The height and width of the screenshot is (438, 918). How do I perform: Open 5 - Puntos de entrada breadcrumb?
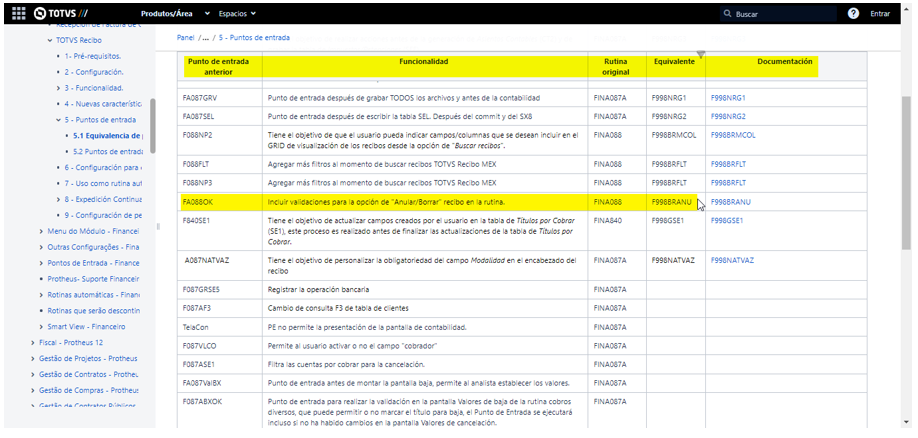pyautogui.click(x=254, y=37)
